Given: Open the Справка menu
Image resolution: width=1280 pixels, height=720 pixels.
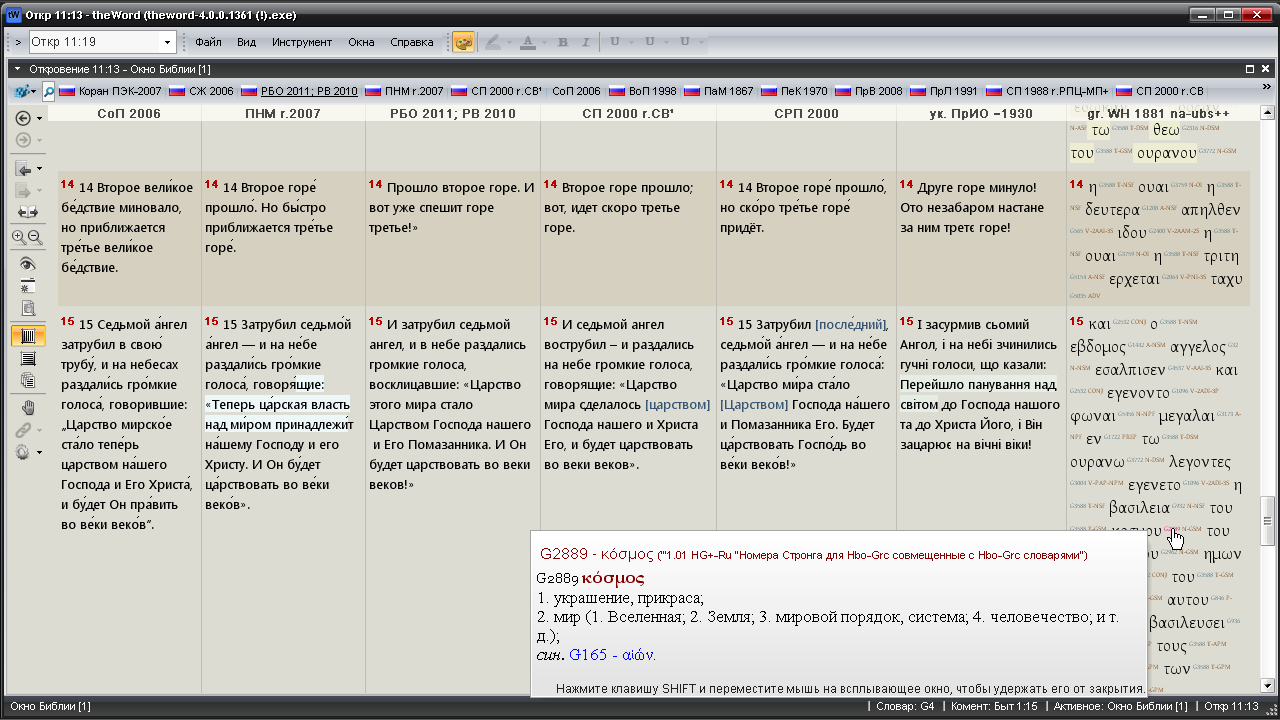Looking at the screenshot, I should click(411, 42).
